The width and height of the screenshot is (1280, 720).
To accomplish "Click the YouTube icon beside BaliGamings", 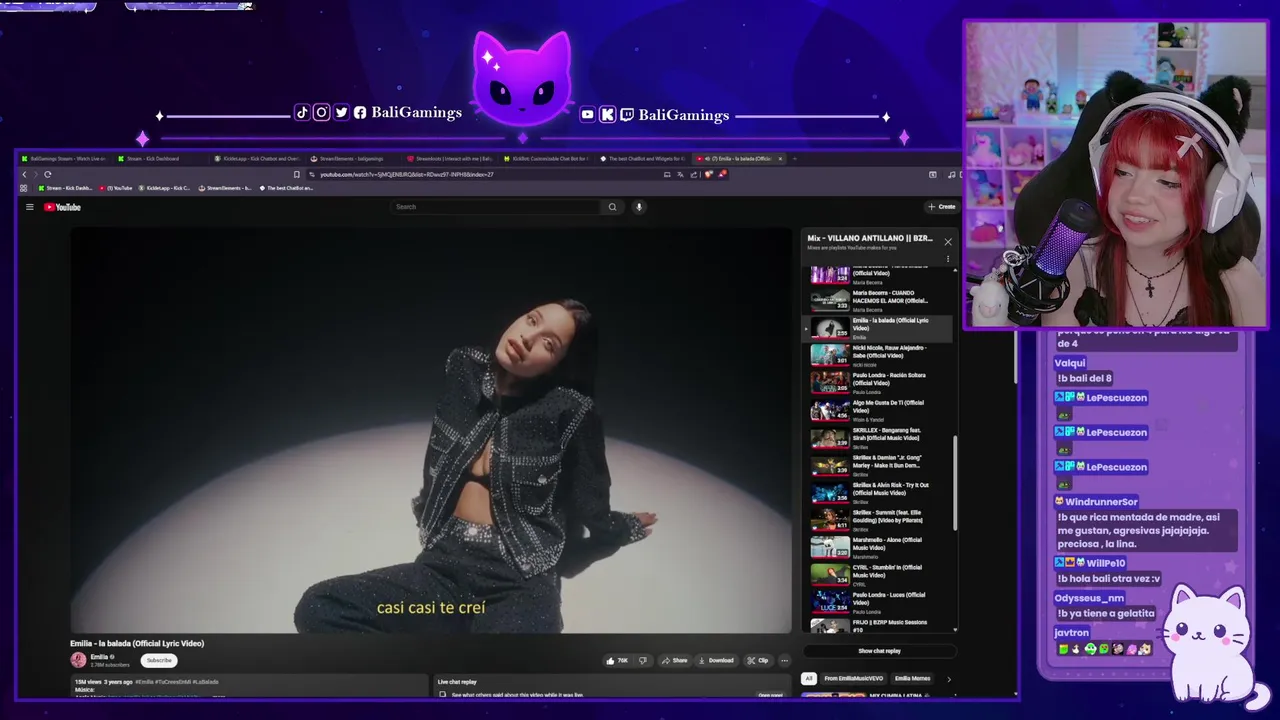I will point(588,115).
